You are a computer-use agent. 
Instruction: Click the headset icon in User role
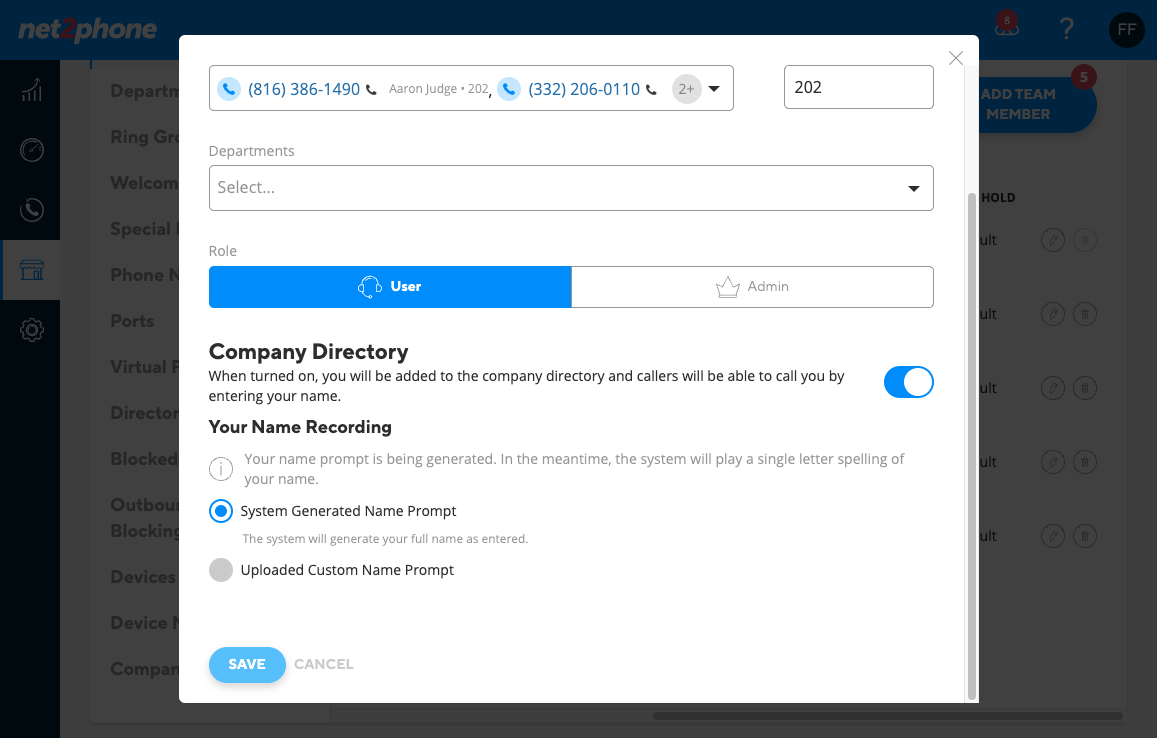click(370, 286)
